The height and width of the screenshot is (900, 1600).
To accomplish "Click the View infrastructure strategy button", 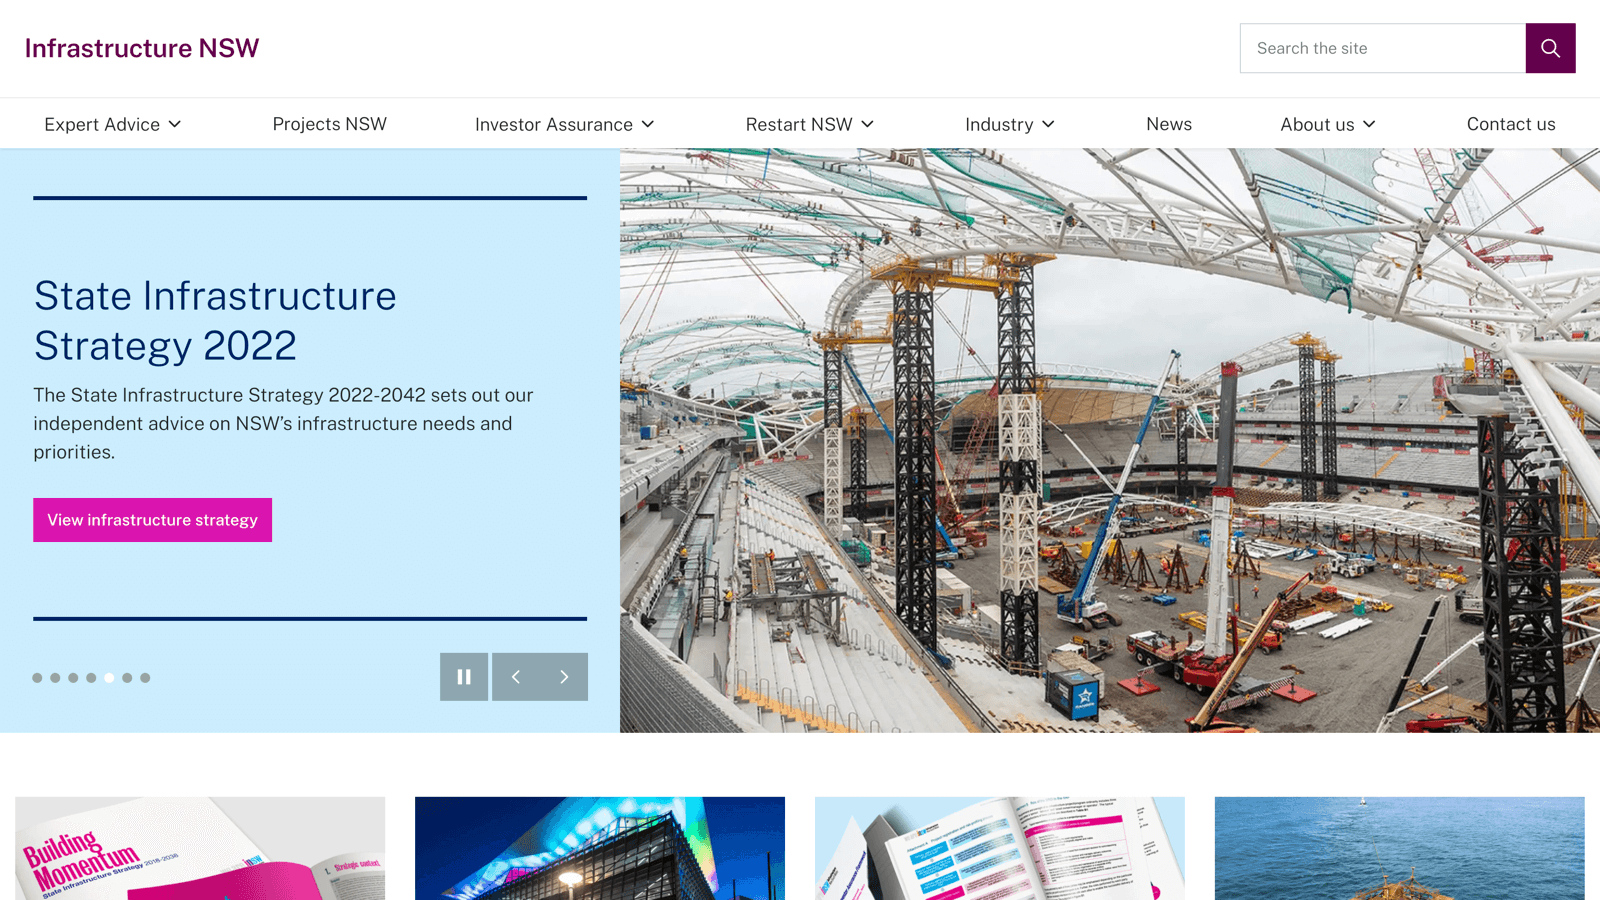I will point(152,520).
